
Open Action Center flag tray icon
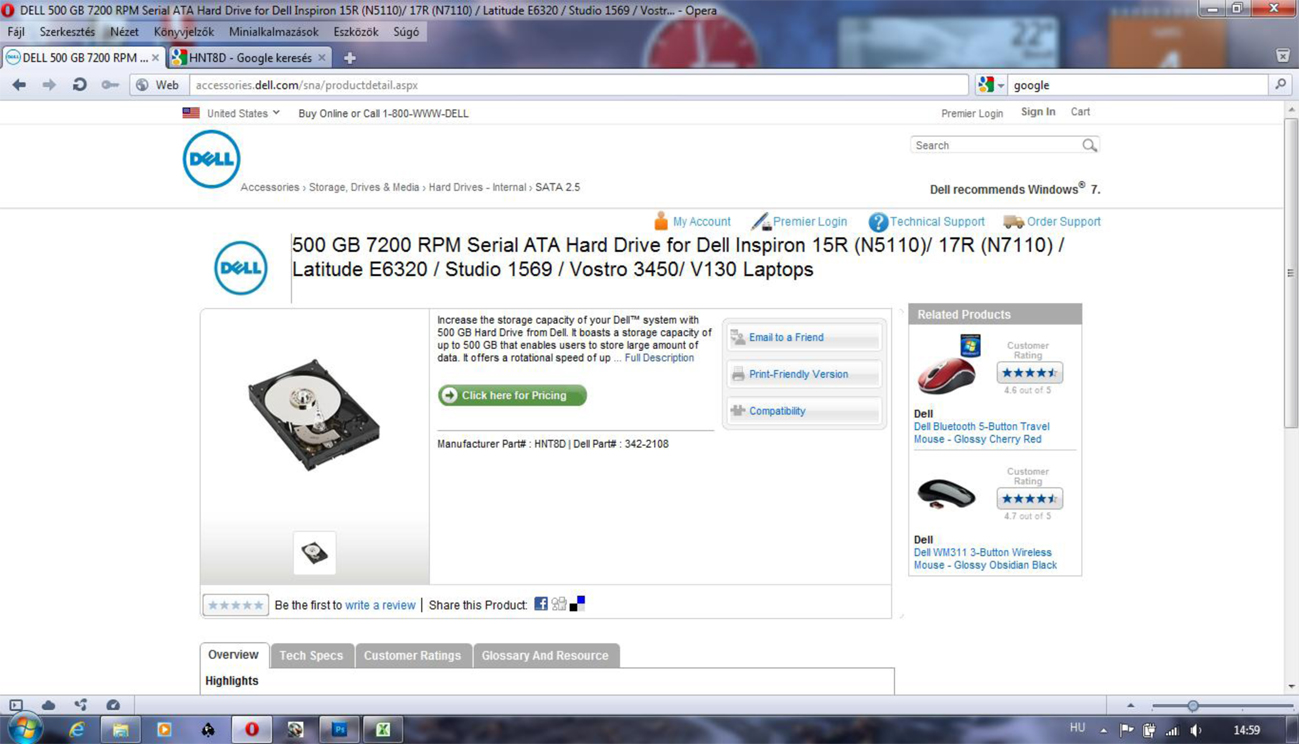1127,731
